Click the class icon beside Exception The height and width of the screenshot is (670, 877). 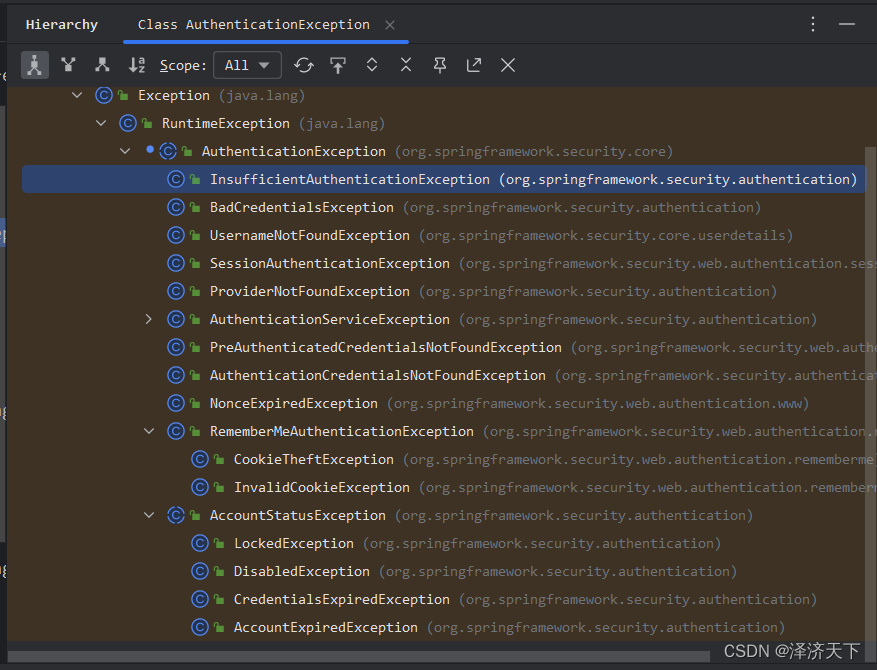coord(103,95)
